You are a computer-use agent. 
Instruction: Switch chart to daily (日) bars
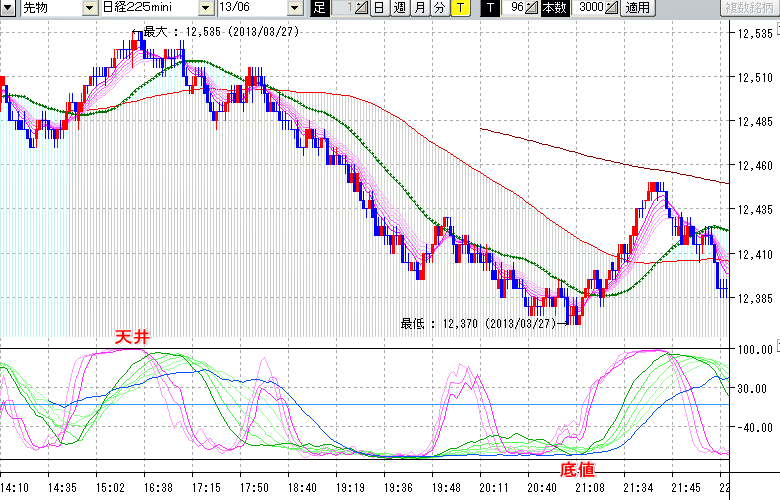coord(380,8)
